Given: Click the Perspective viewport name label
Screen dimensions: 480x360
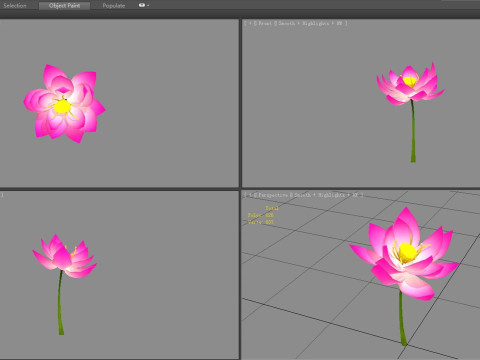Looking at the screenshot, I should click(272, 195).
